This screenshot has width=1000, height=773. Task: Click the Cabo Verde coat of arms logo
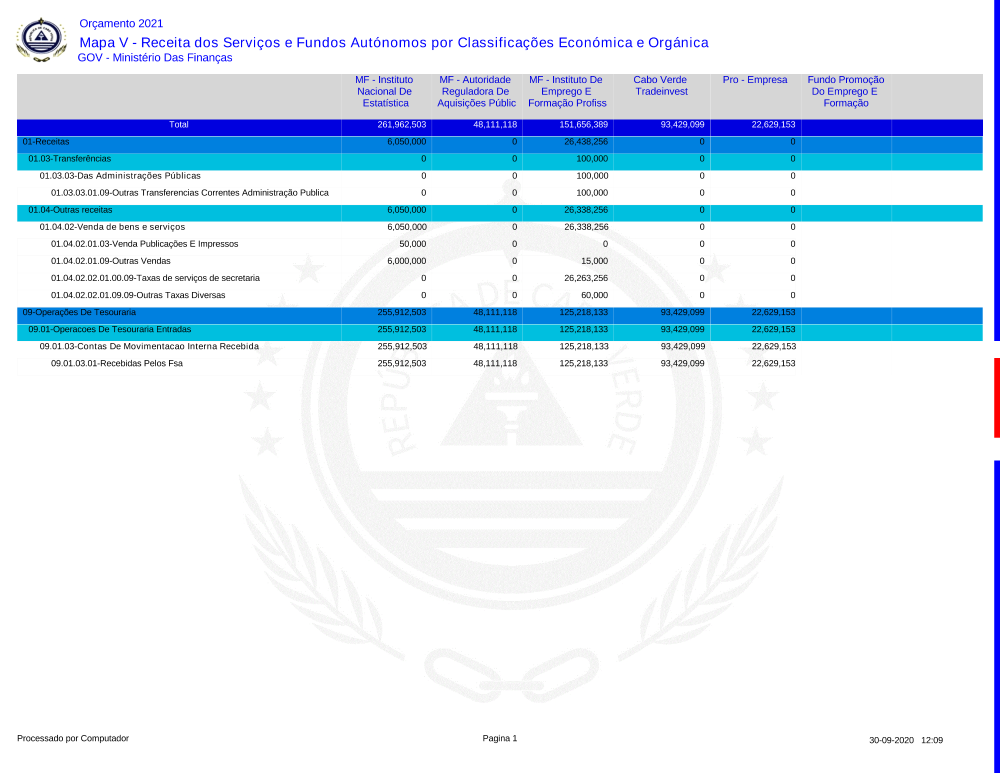[41, 39]
